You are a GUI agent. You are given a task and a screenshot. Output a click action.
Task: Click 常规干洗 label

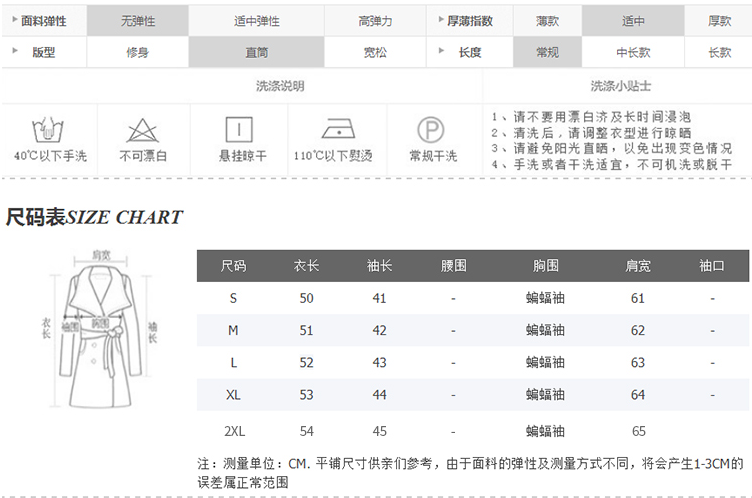coord(434,156)
